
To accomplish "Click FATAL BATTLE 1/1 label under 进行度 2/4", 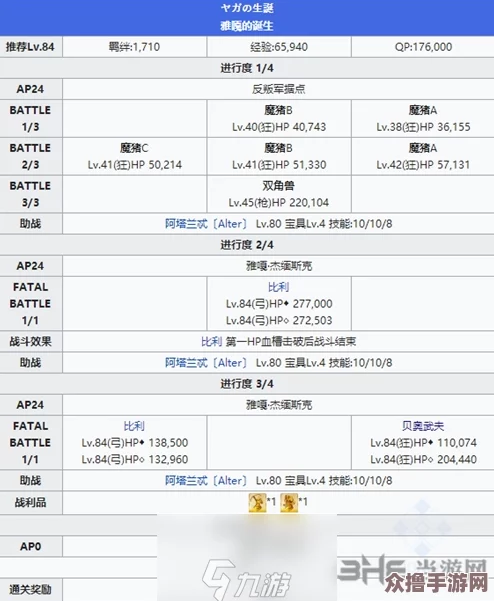I will (31, 304).
